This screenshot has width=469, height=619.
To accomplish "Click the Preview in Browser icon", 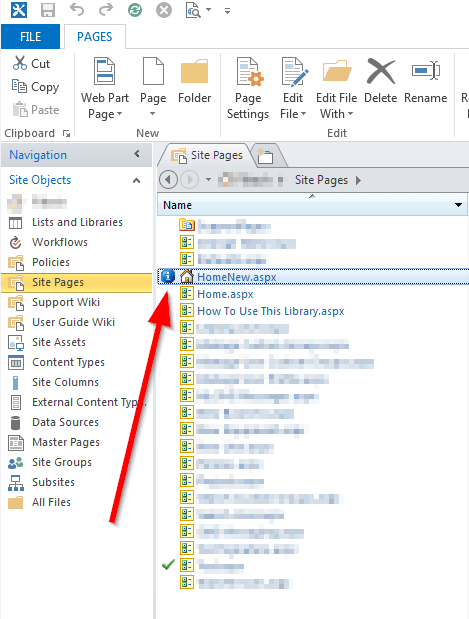I will [193, 10].
